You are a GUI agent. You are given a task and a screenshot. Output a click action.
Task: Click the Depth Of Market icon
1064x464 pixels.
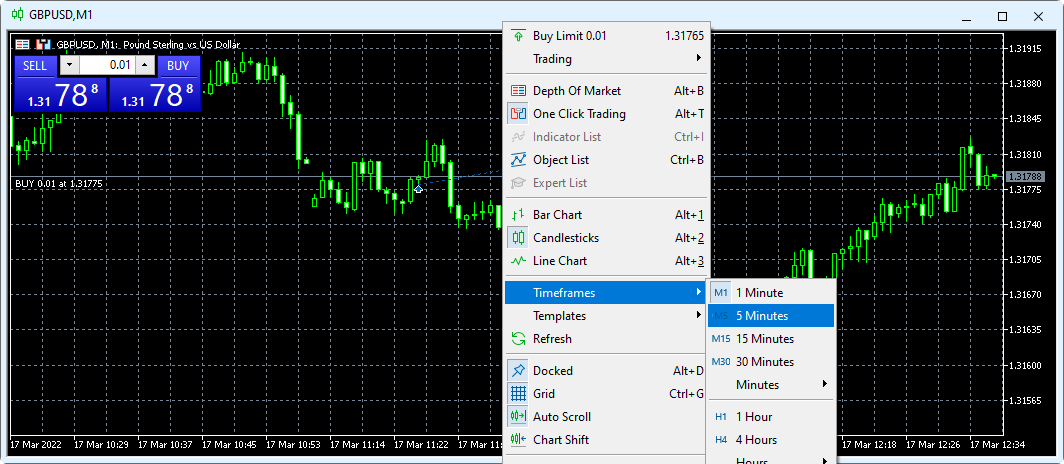pyautogui.click(x=518, y=91)
